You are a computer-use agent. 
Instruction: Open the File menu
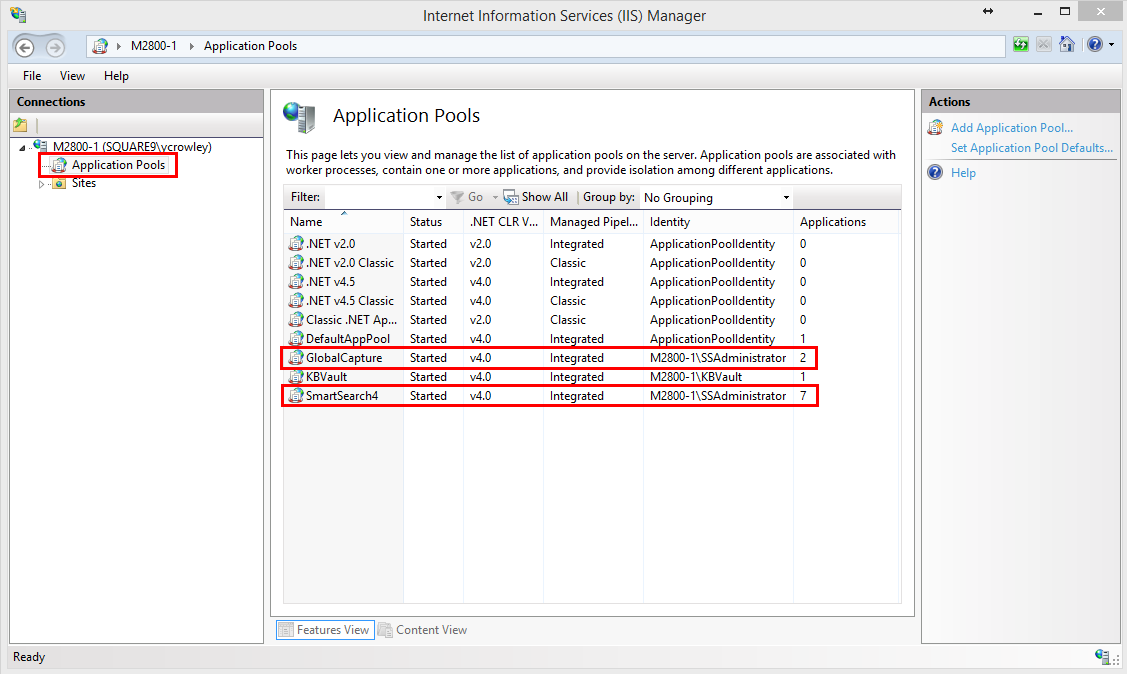pyautogui.click(x=31, y=75)
